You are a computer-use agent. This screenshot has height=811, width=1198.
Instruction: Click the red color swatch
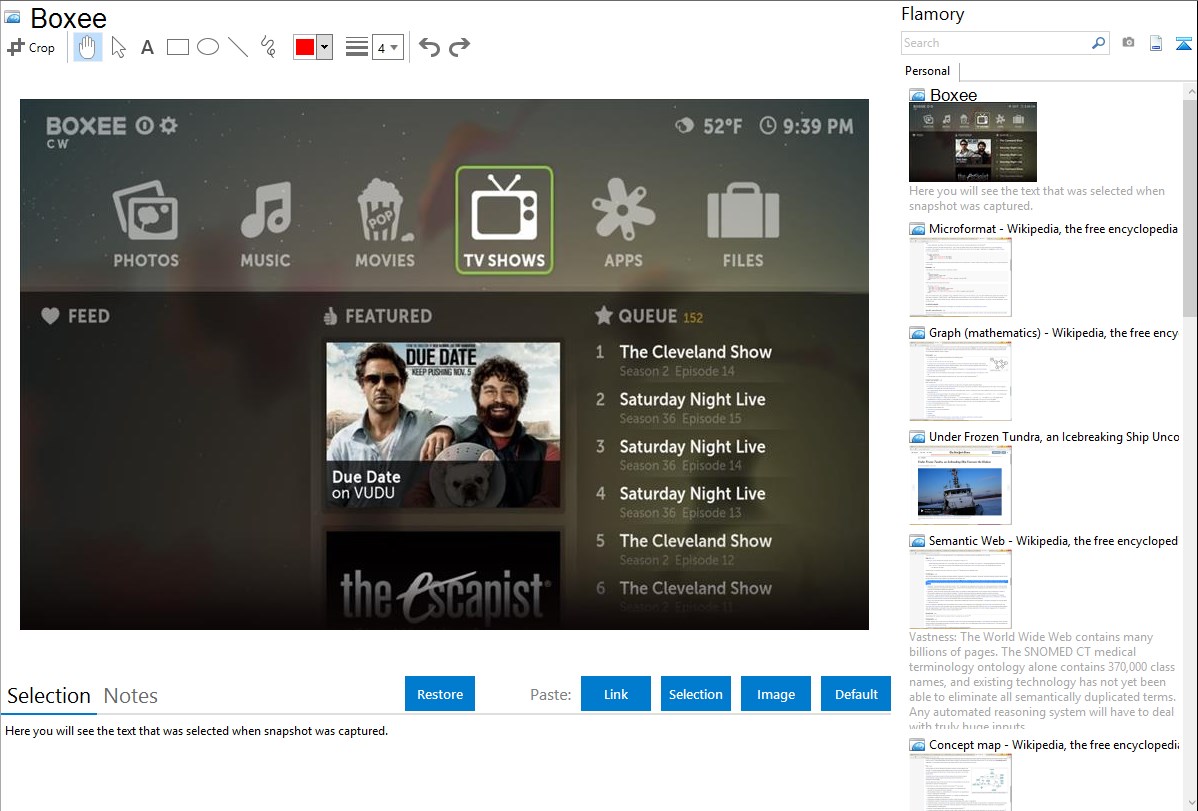click(305, 47)
